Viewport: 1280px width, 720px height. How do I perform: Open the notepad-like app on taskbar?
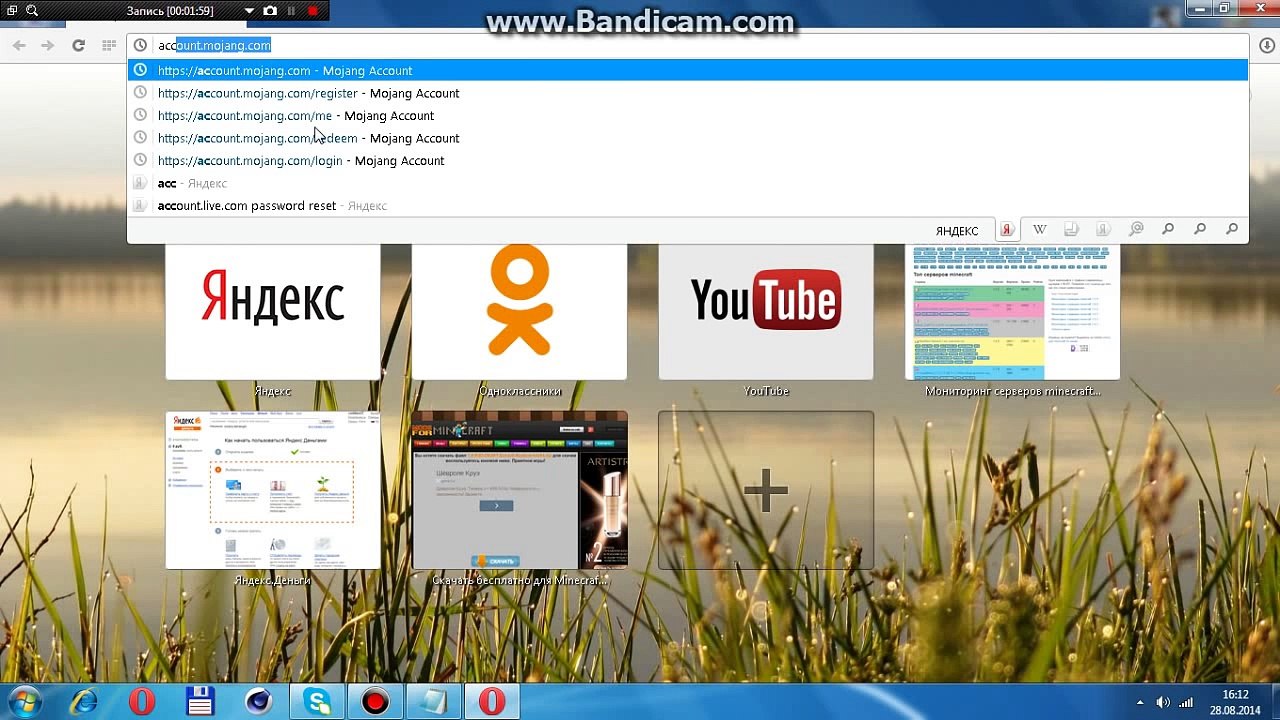[433, 702]
